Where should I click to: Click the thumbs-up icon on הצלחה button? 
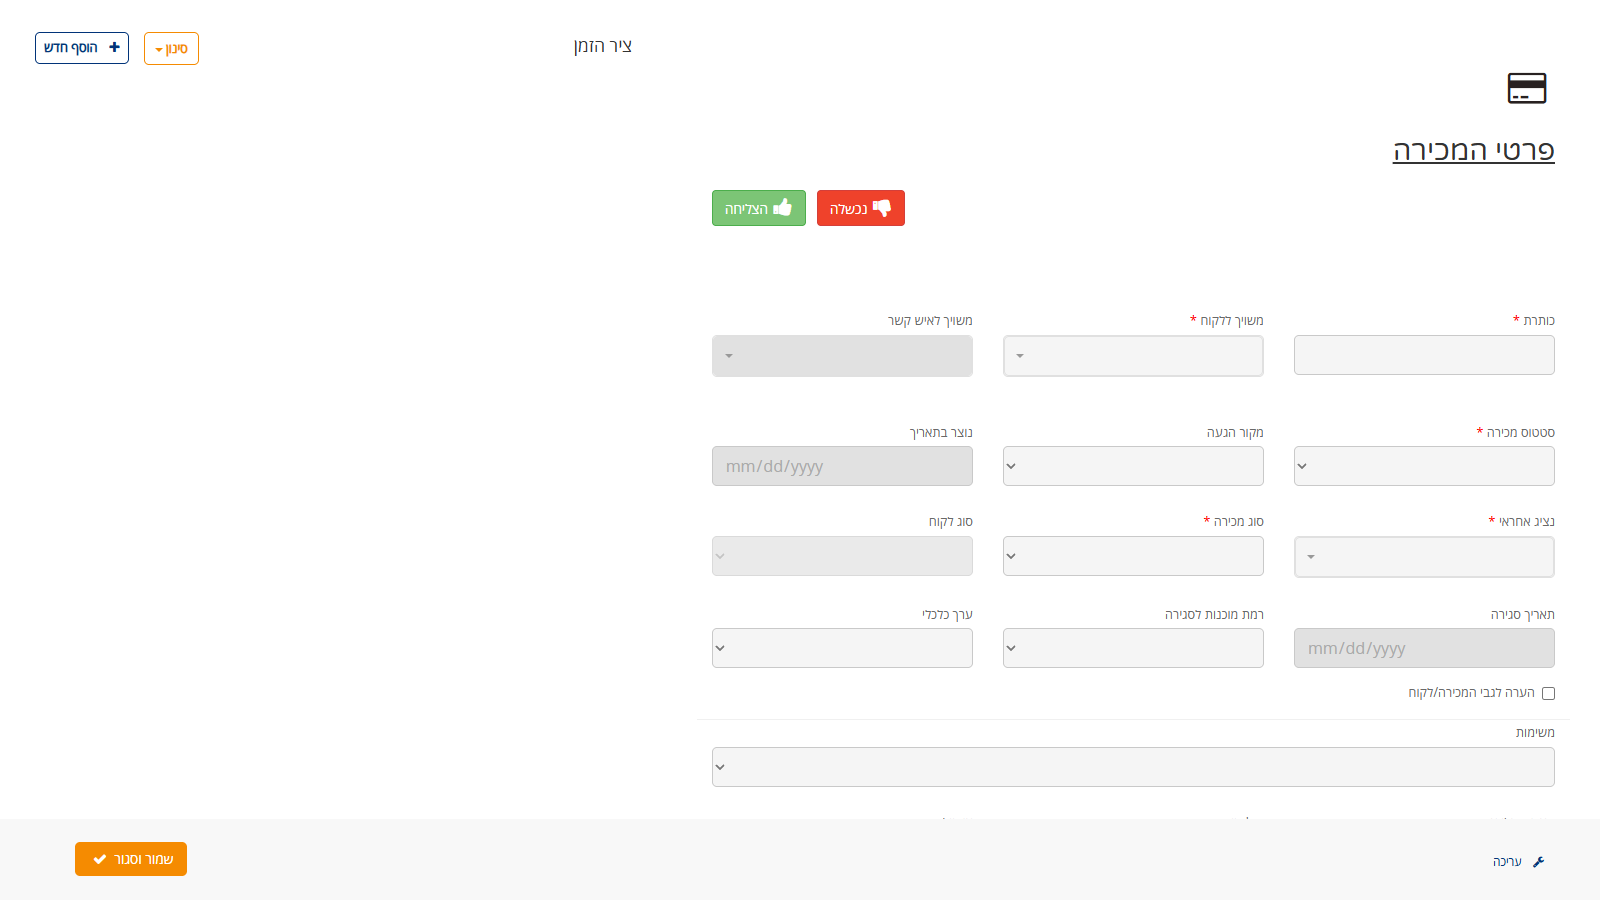(x=784, y=208)
